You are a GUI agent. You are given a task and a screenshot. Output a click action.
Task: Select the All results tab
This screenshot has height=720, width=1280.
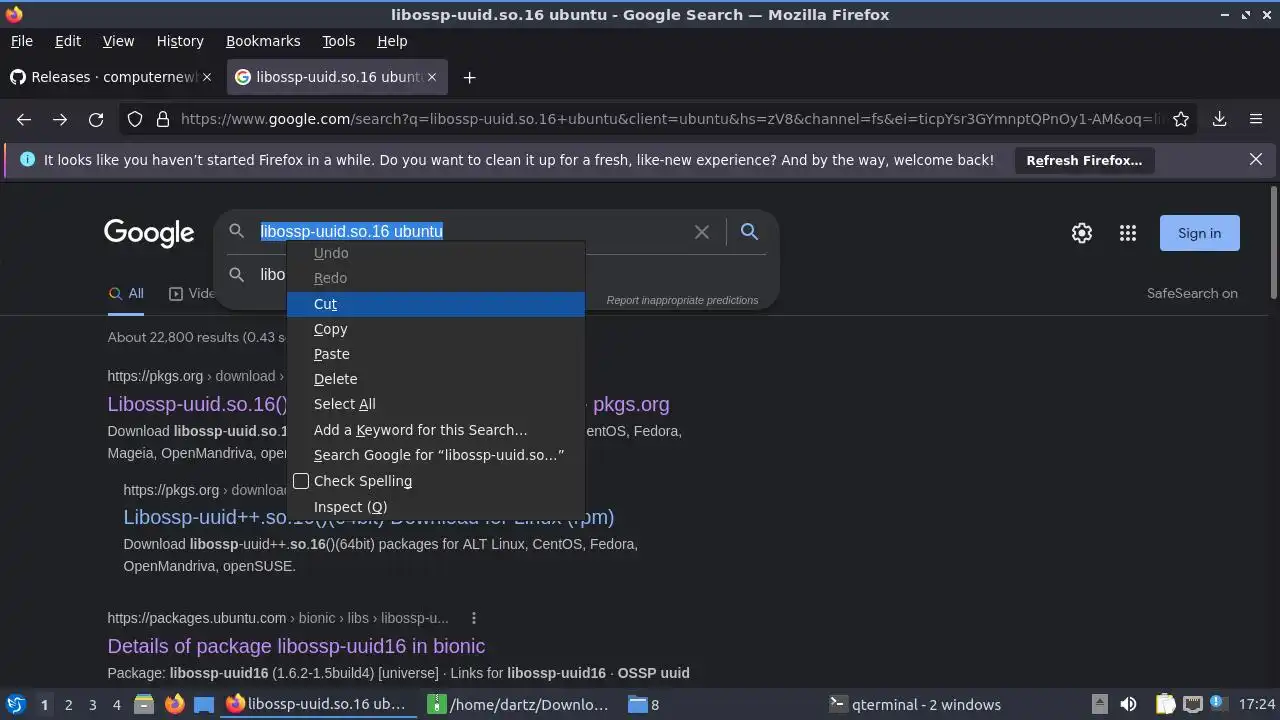127,294
